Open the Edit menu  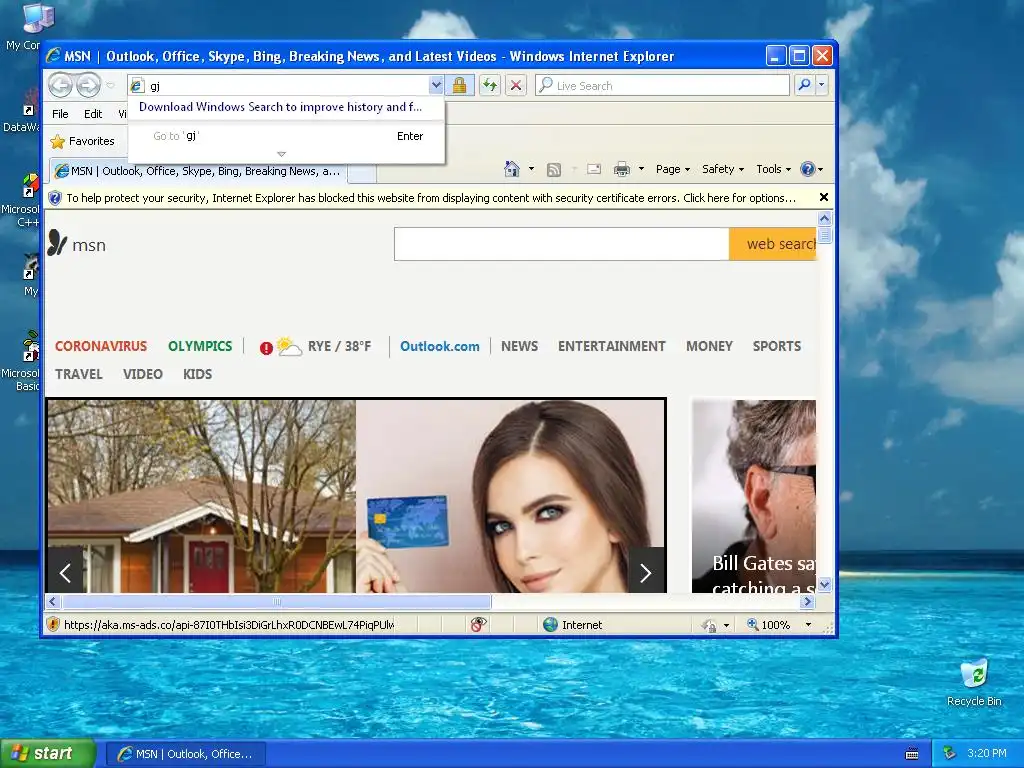[93, 114]
